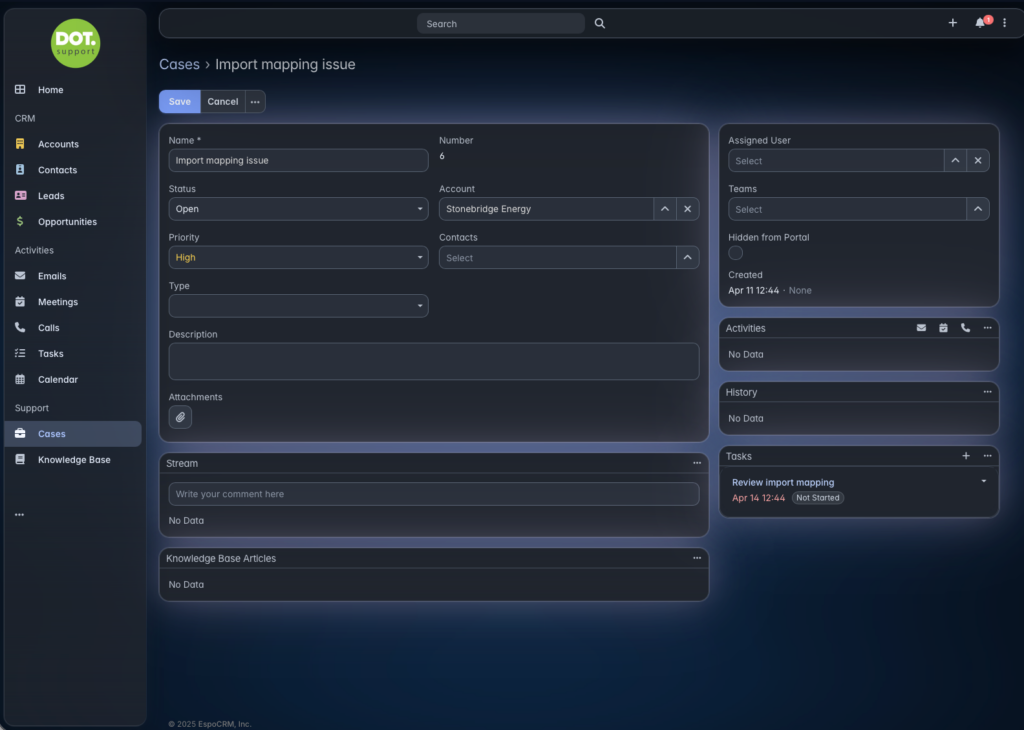
Task: Open sidebar more items ellipsis
Action: [20, 515]
